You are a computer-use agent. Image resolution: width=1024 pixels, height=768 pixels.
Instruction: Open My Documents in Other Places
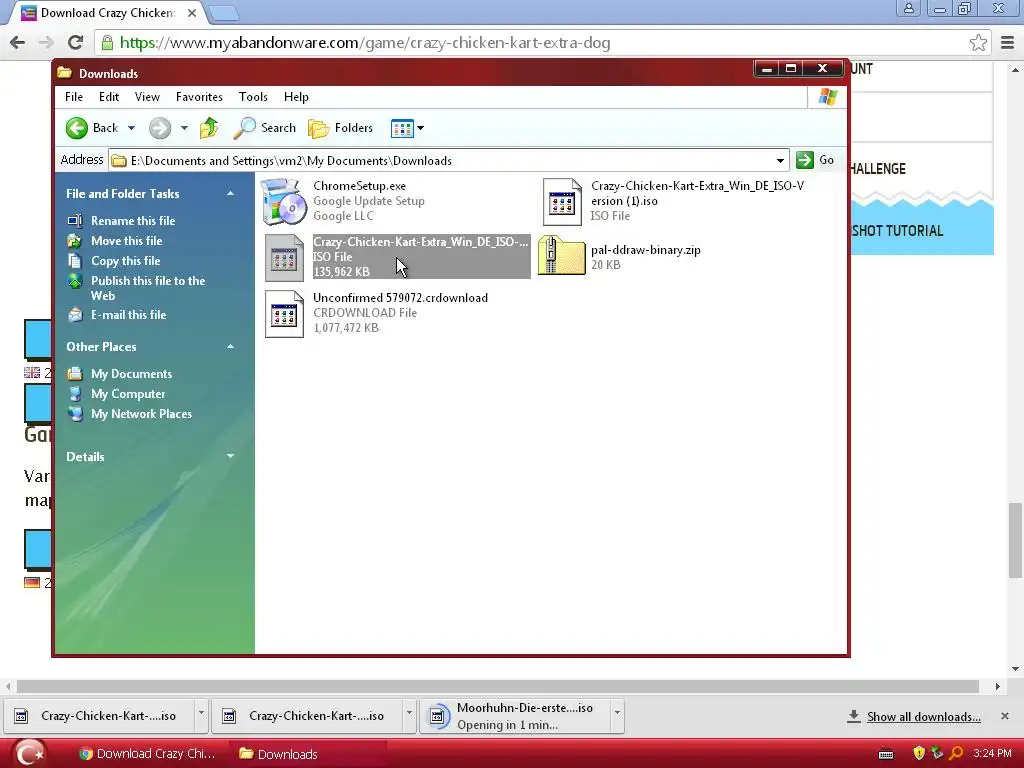click(131, 374)
